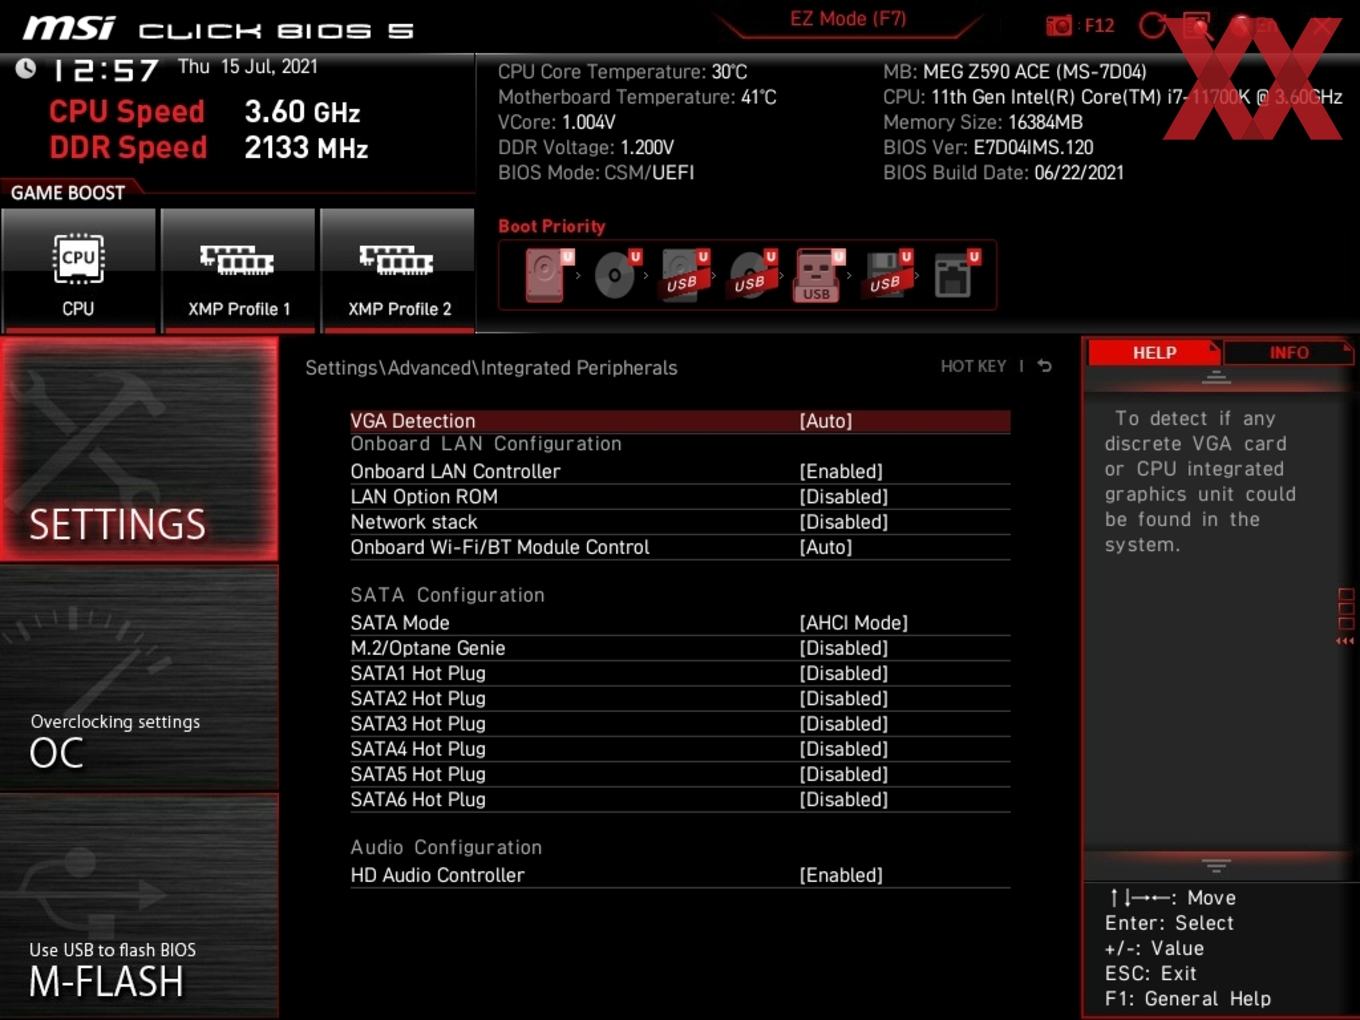Click the refresh/reset icon in top bar

(x=1152, y=26)
